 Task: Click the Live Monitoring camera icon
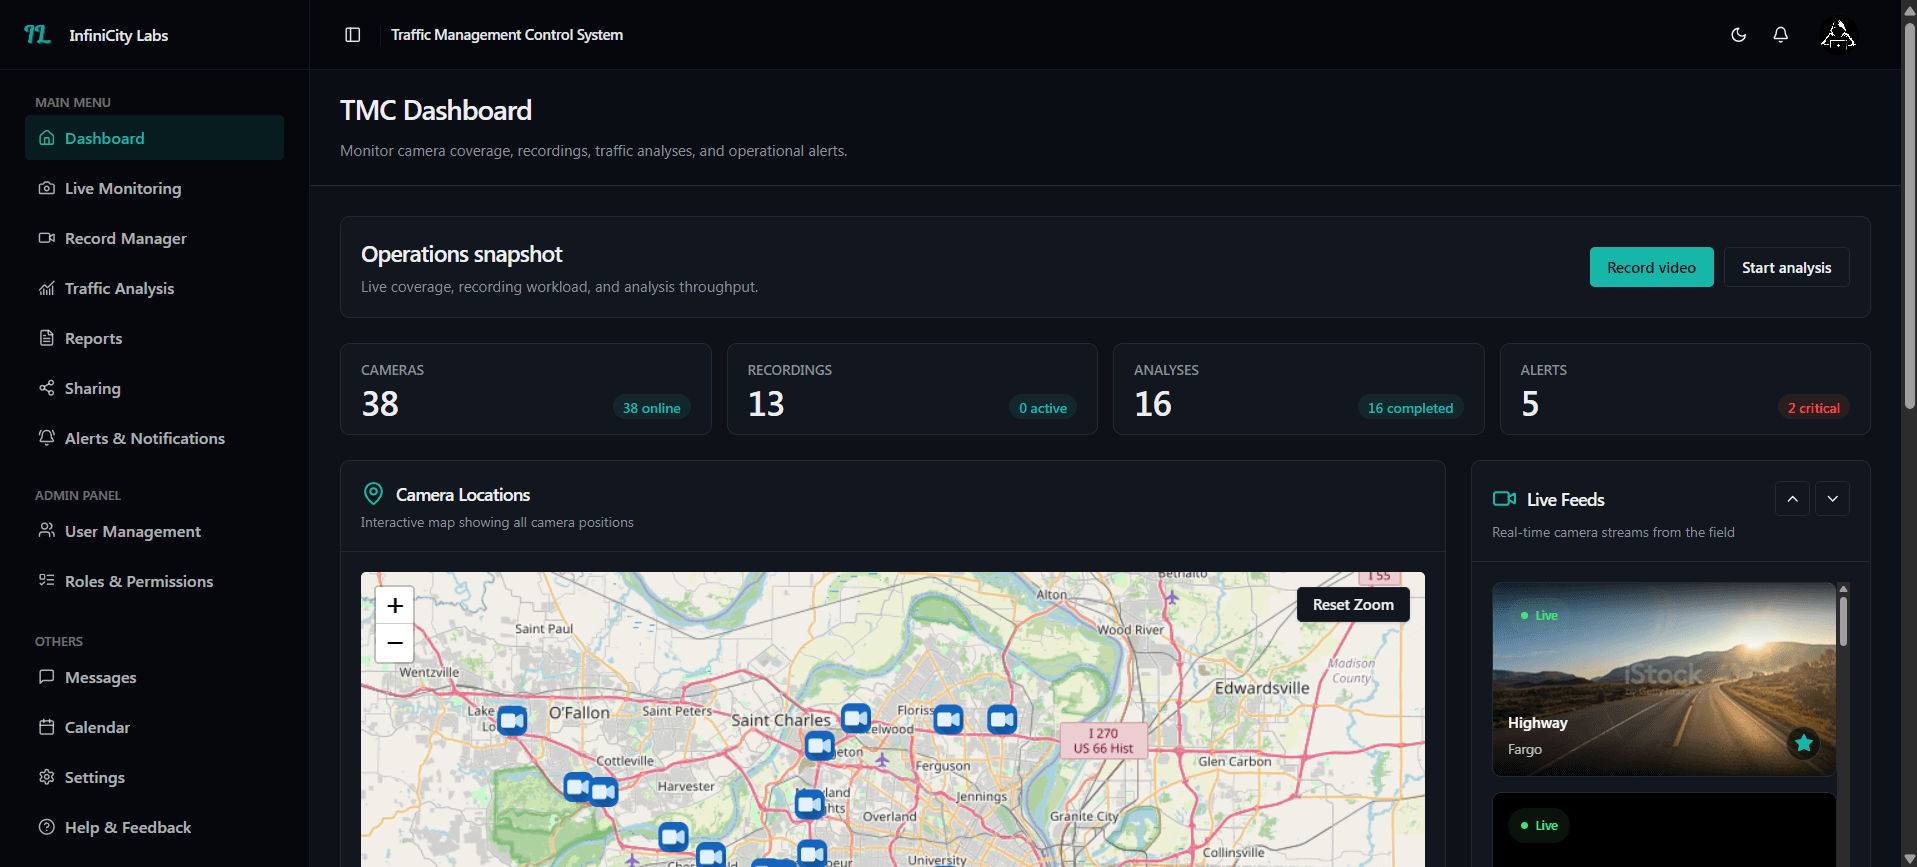[46, 188]
